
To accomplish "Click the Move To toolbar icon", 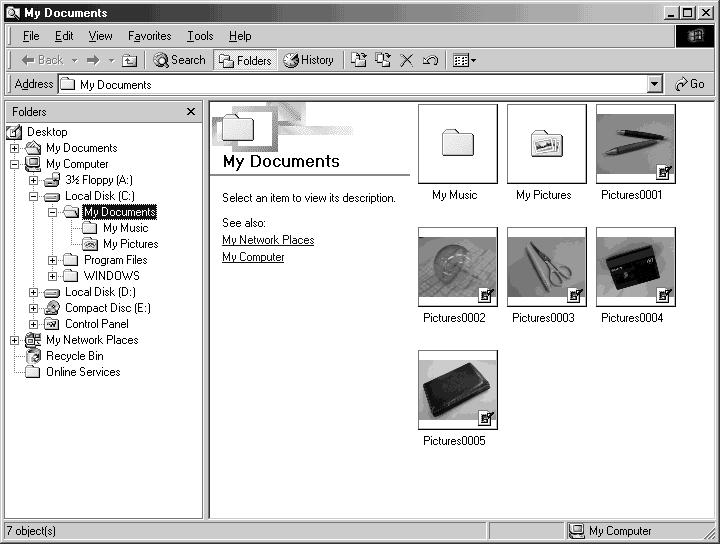I will pos(359,60).
